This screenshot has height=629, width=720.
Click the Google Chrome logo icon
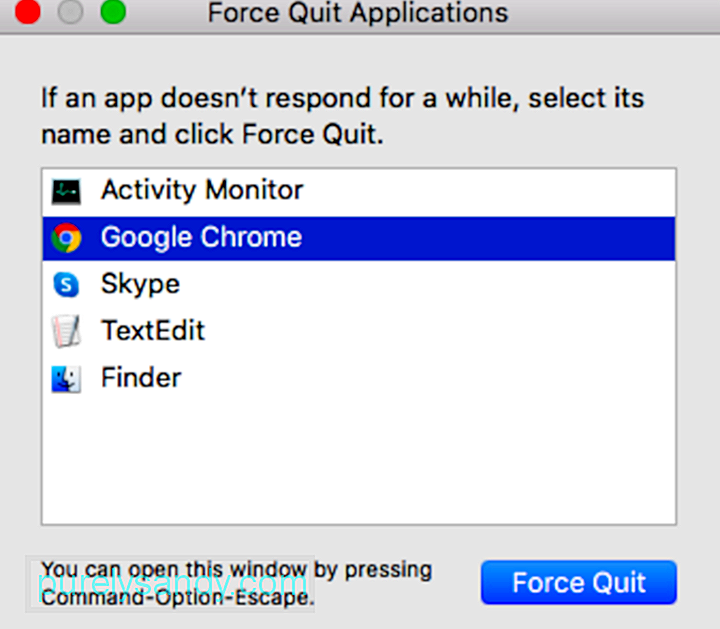(66, 238)
